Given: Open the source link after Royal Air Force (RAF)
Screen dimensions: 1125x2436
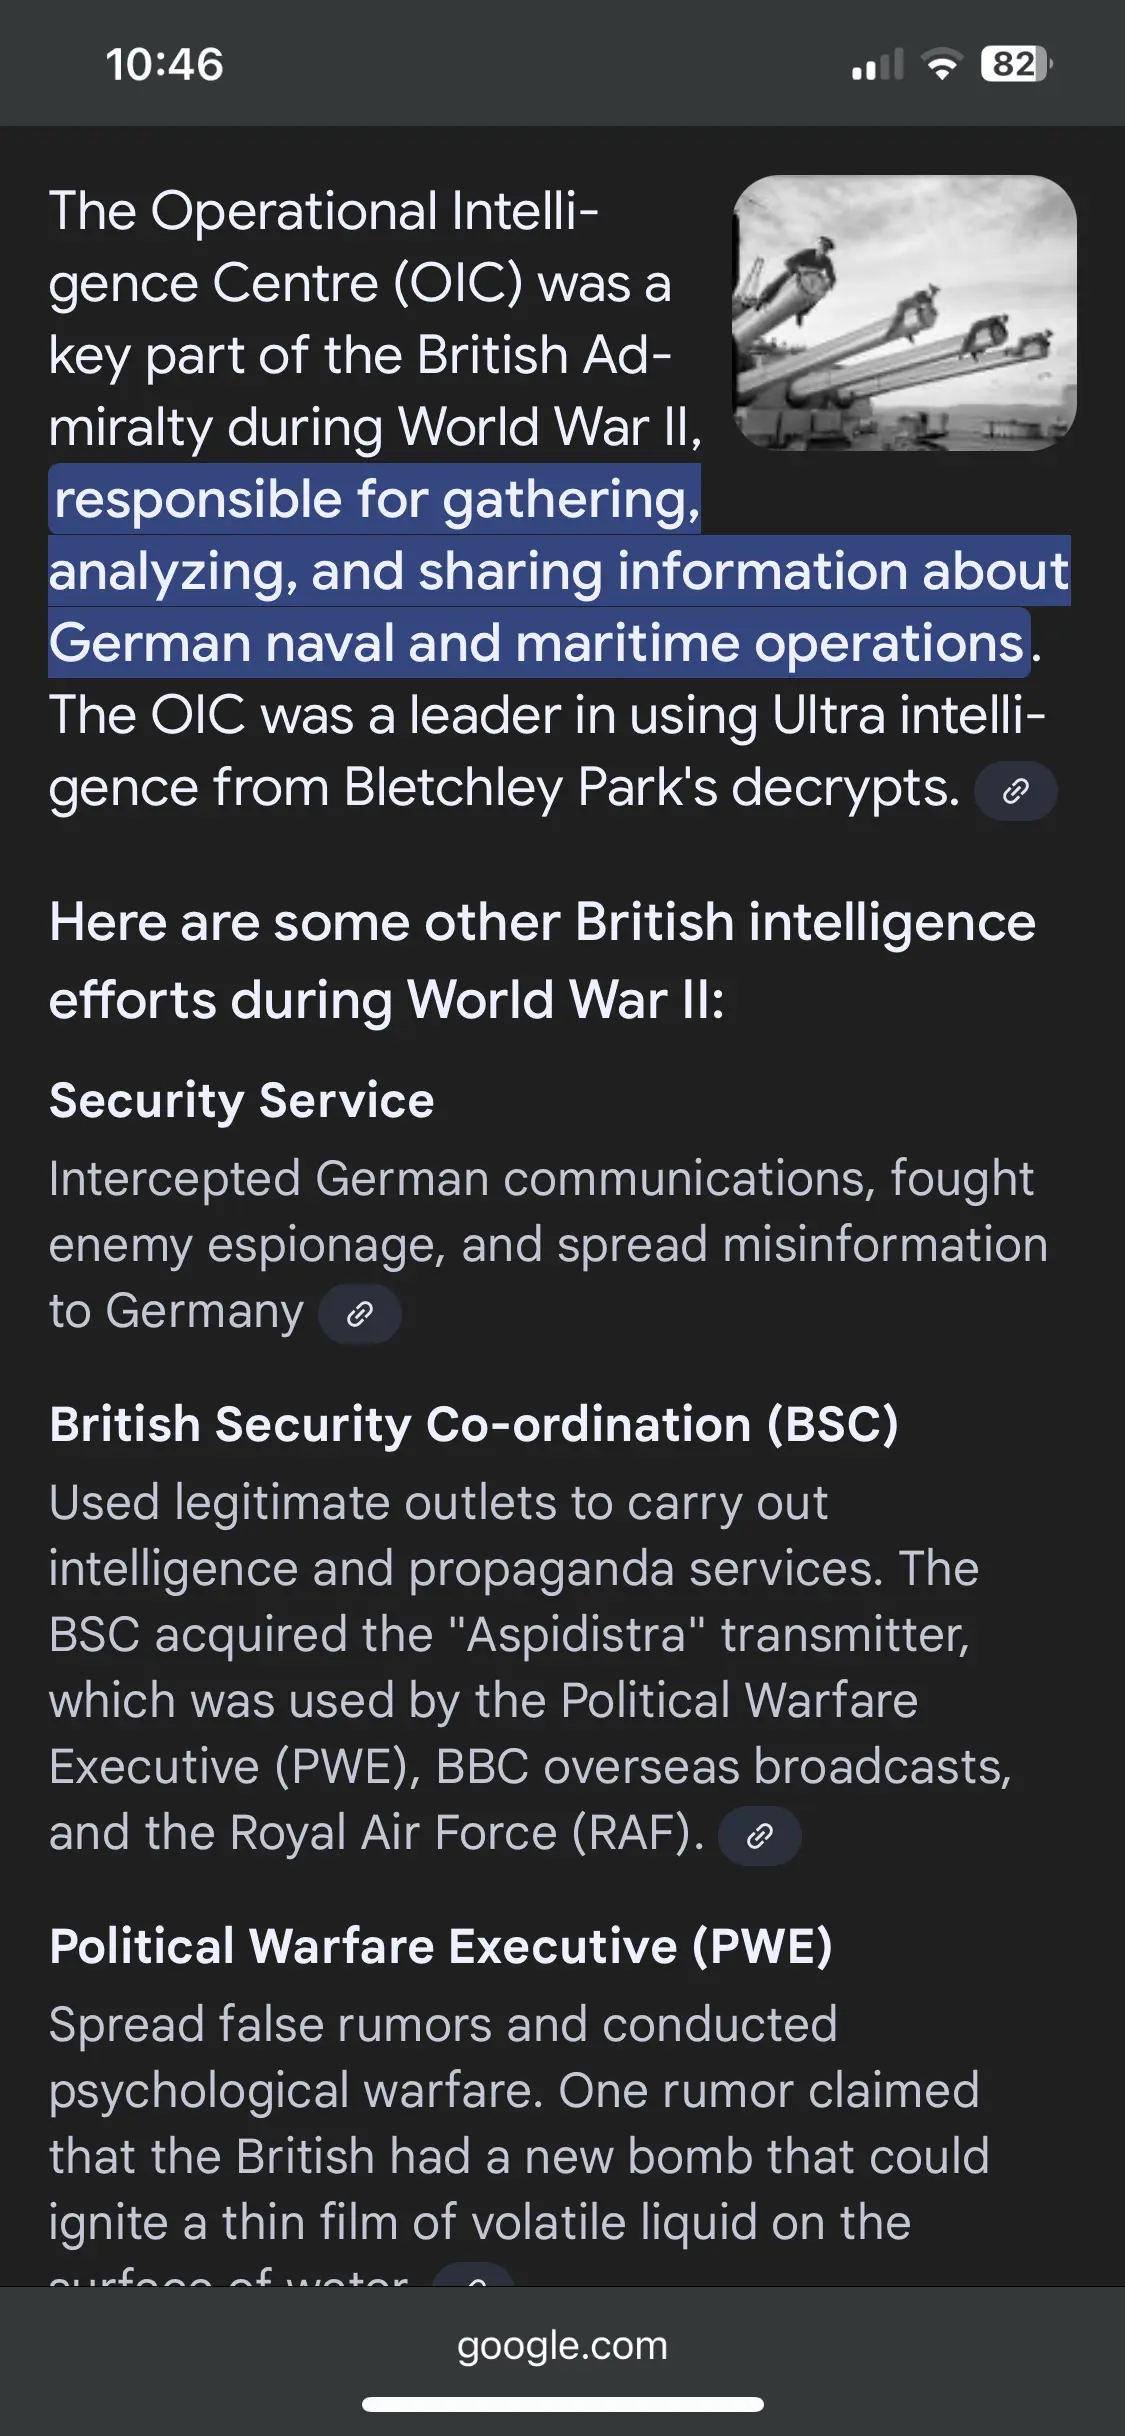Looking at the screenshot, I should pyautogui.click(x=759, y=1836).
